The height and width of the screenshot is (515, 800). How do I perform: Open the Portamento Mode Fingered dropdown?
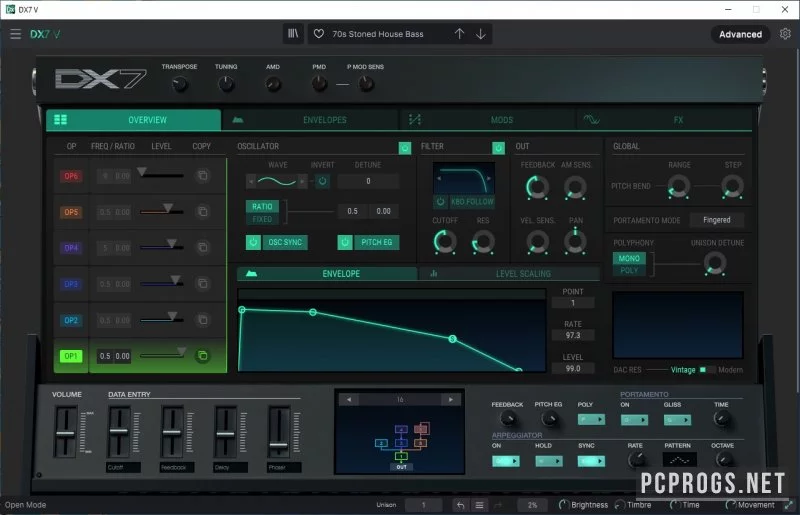point(716,220)
